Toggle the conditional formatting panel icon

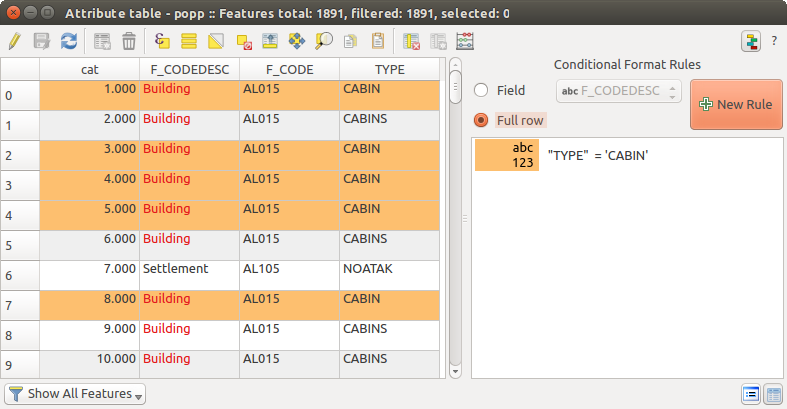(x=751, y=41)
